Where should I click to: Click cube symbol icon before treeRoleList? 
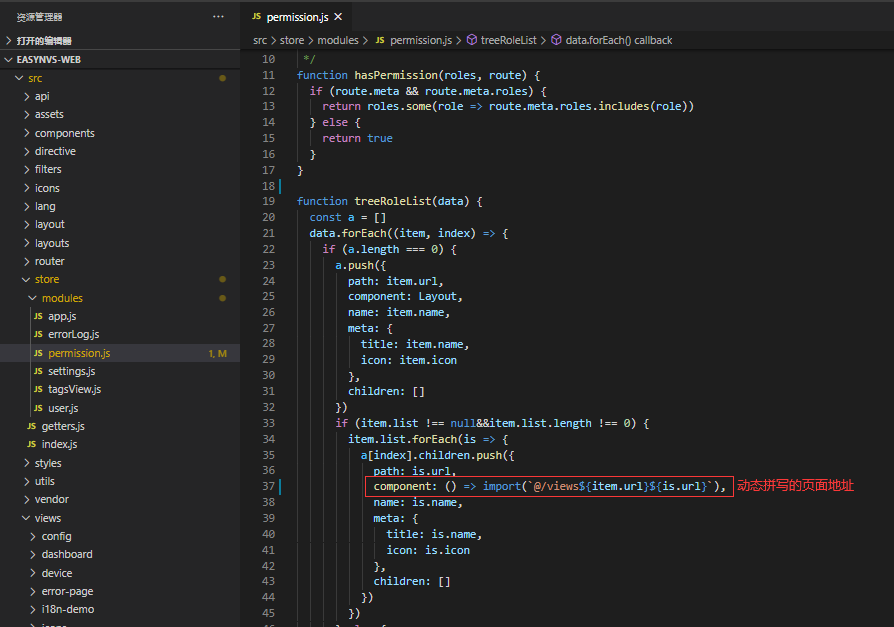(x=472, y=40)
